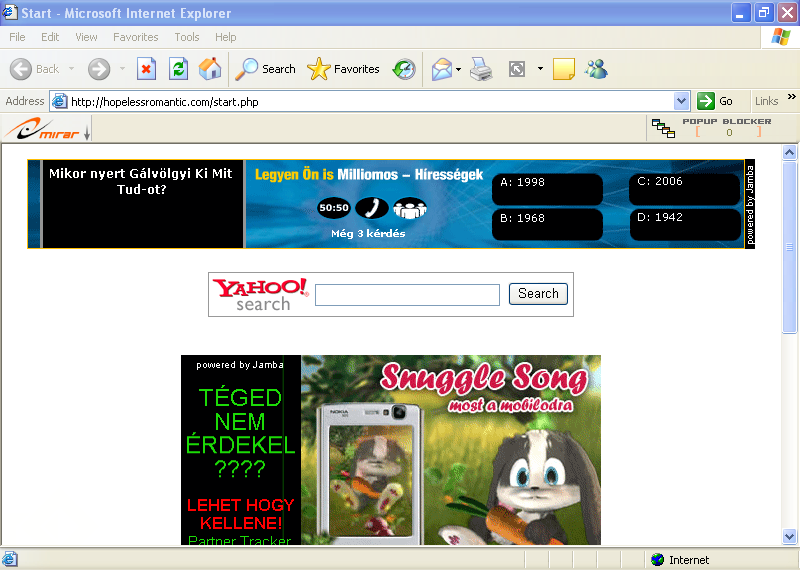Screen dimensions: 800x570
Task: Open the Messenger people icon
Action: click(596, 69)
